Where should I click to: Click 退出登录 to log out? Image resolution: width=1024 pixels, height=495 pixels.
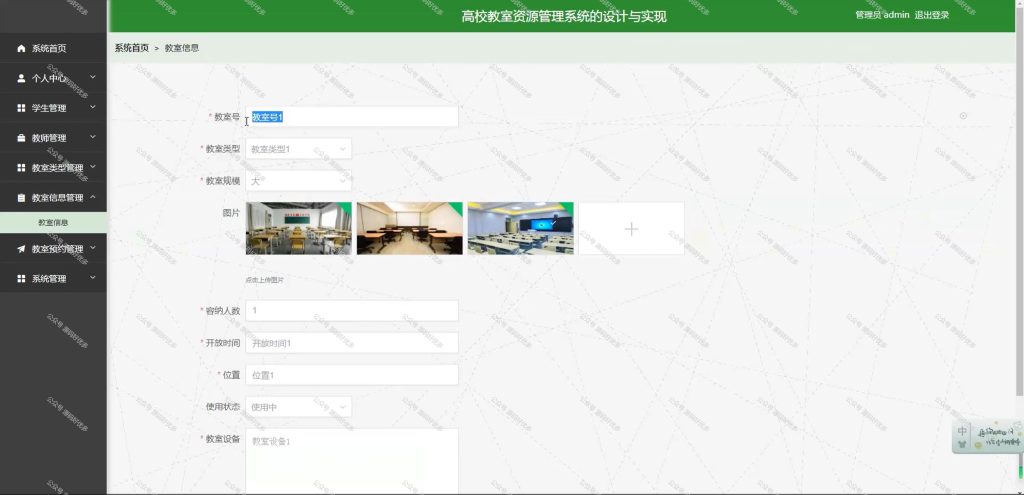(931, 16)
